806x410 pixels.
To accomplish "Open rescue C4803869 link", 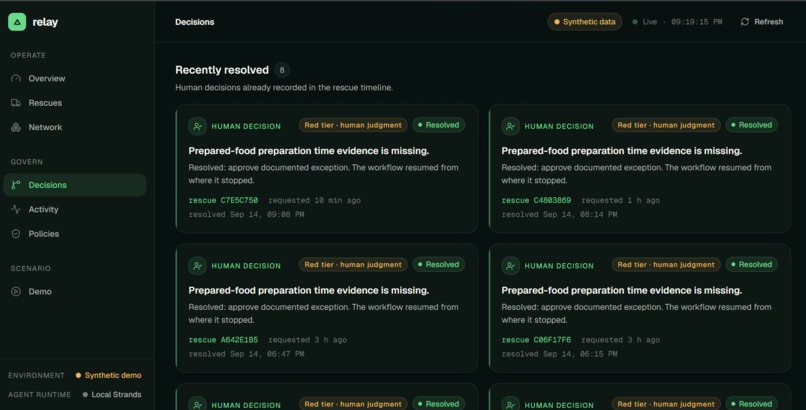I will (536, 200).
